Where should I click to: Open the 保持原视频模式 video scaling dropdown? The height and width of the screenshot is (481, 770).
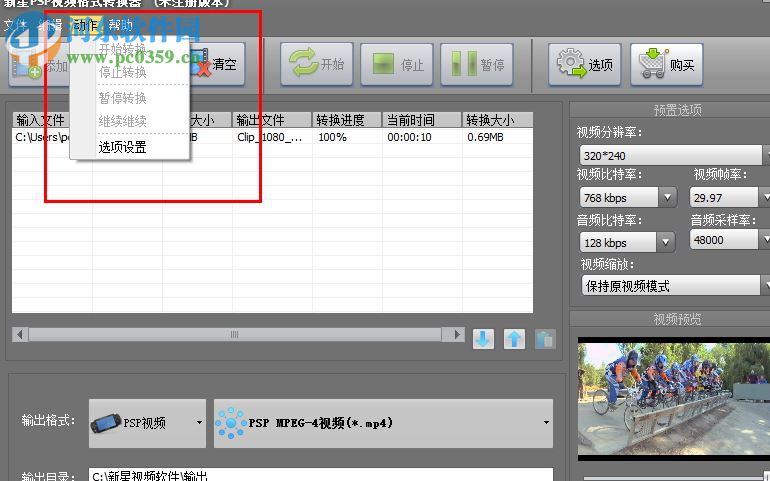click(x=676, y=285)
